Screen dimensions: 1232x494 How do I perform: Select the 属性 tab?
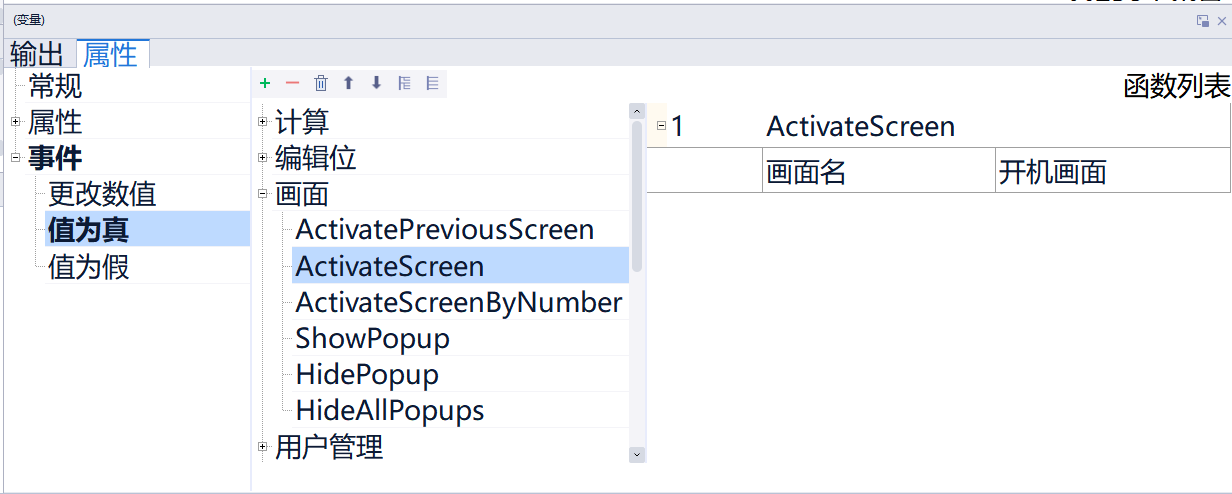110,54
